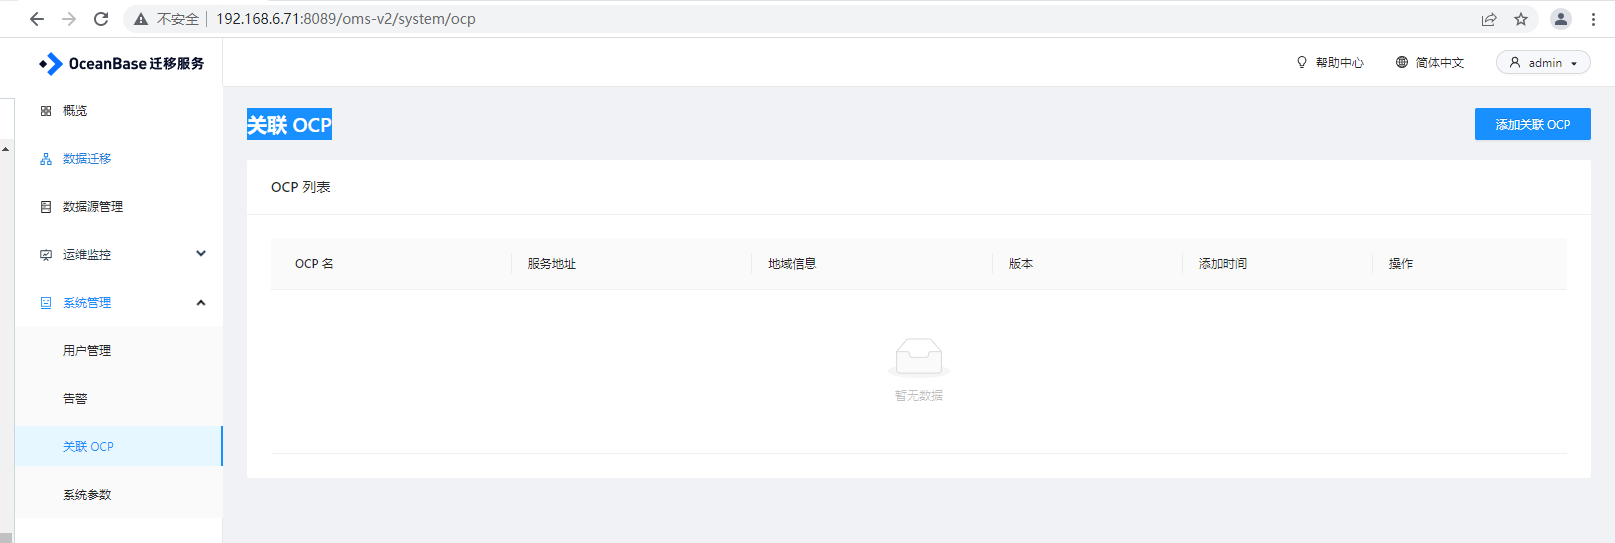Click the 操作 column header
This screenshot has height=543, width=1615.
coord(1401,264)
